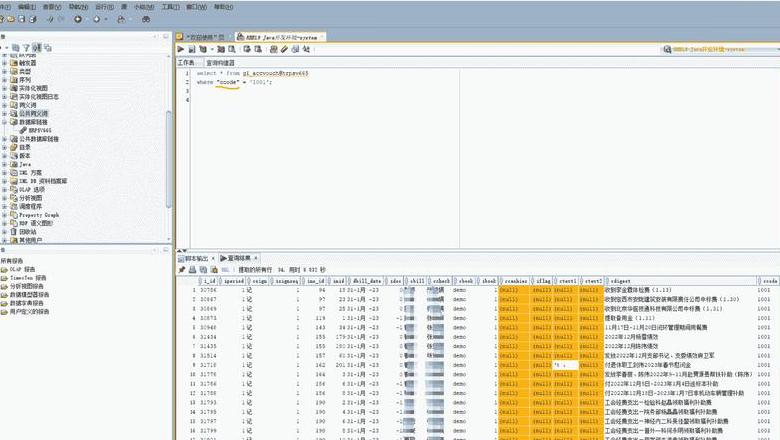
Task: Open the 查看 menu
Action: [52, 7]
